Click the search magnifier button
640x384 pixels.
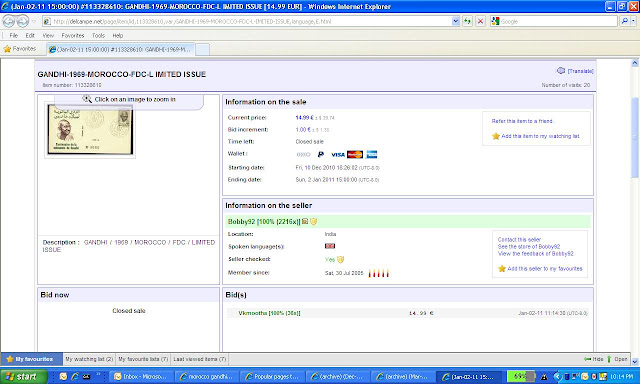click(624, 21)
